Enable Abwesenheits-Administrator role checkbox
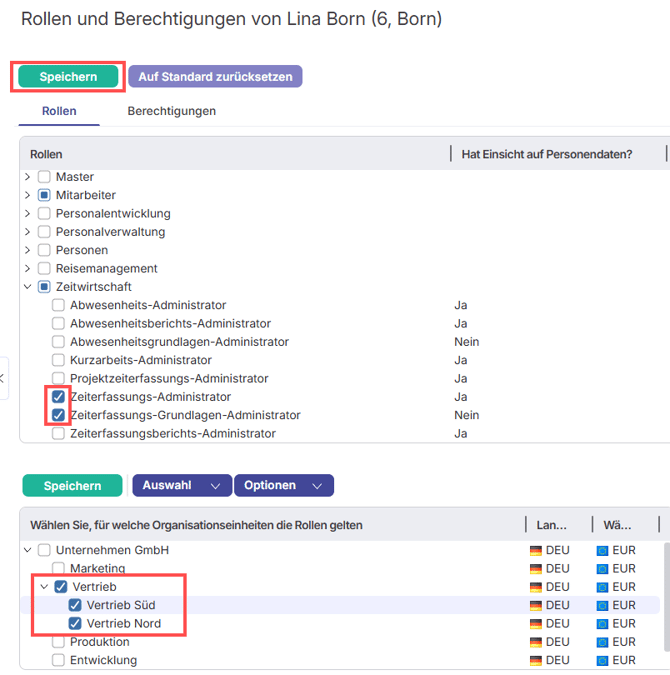670x675 pixels. [x=59, y=305]
